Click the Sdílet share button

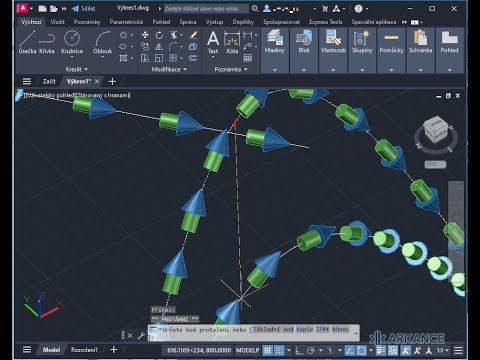point(84,9)
